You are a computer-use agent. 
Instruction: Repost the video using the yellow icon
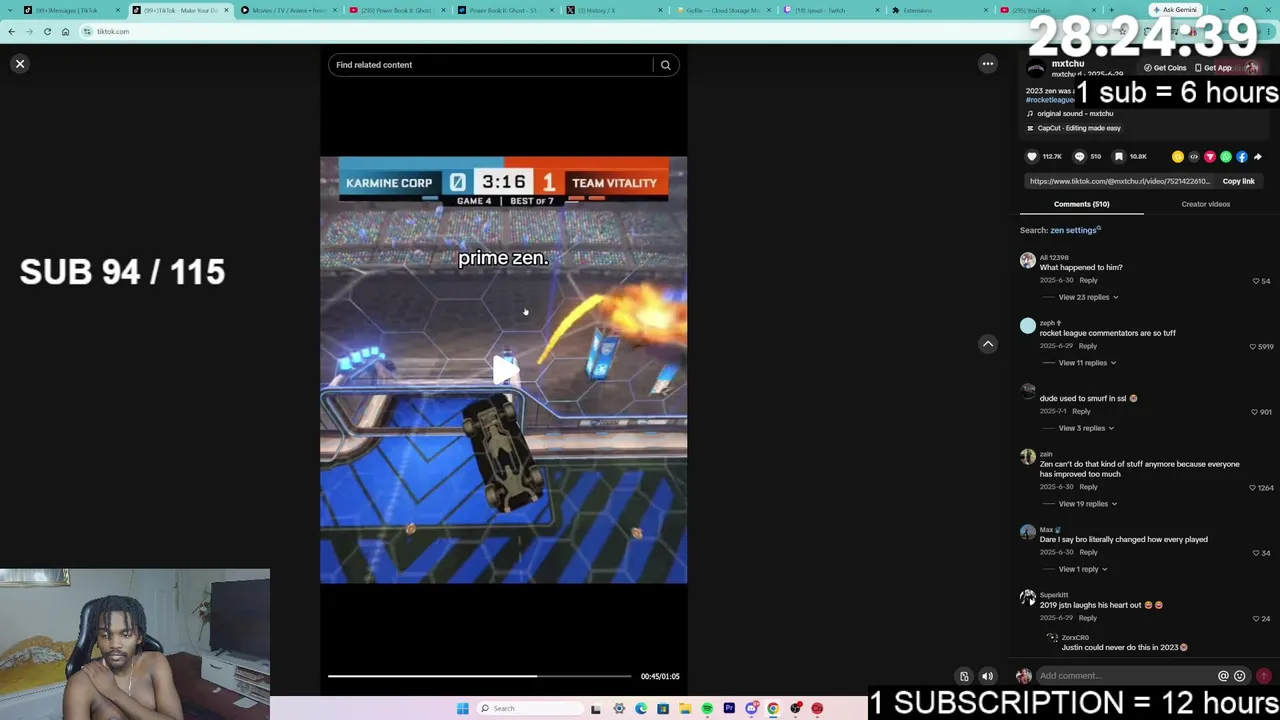[1178, 157]
